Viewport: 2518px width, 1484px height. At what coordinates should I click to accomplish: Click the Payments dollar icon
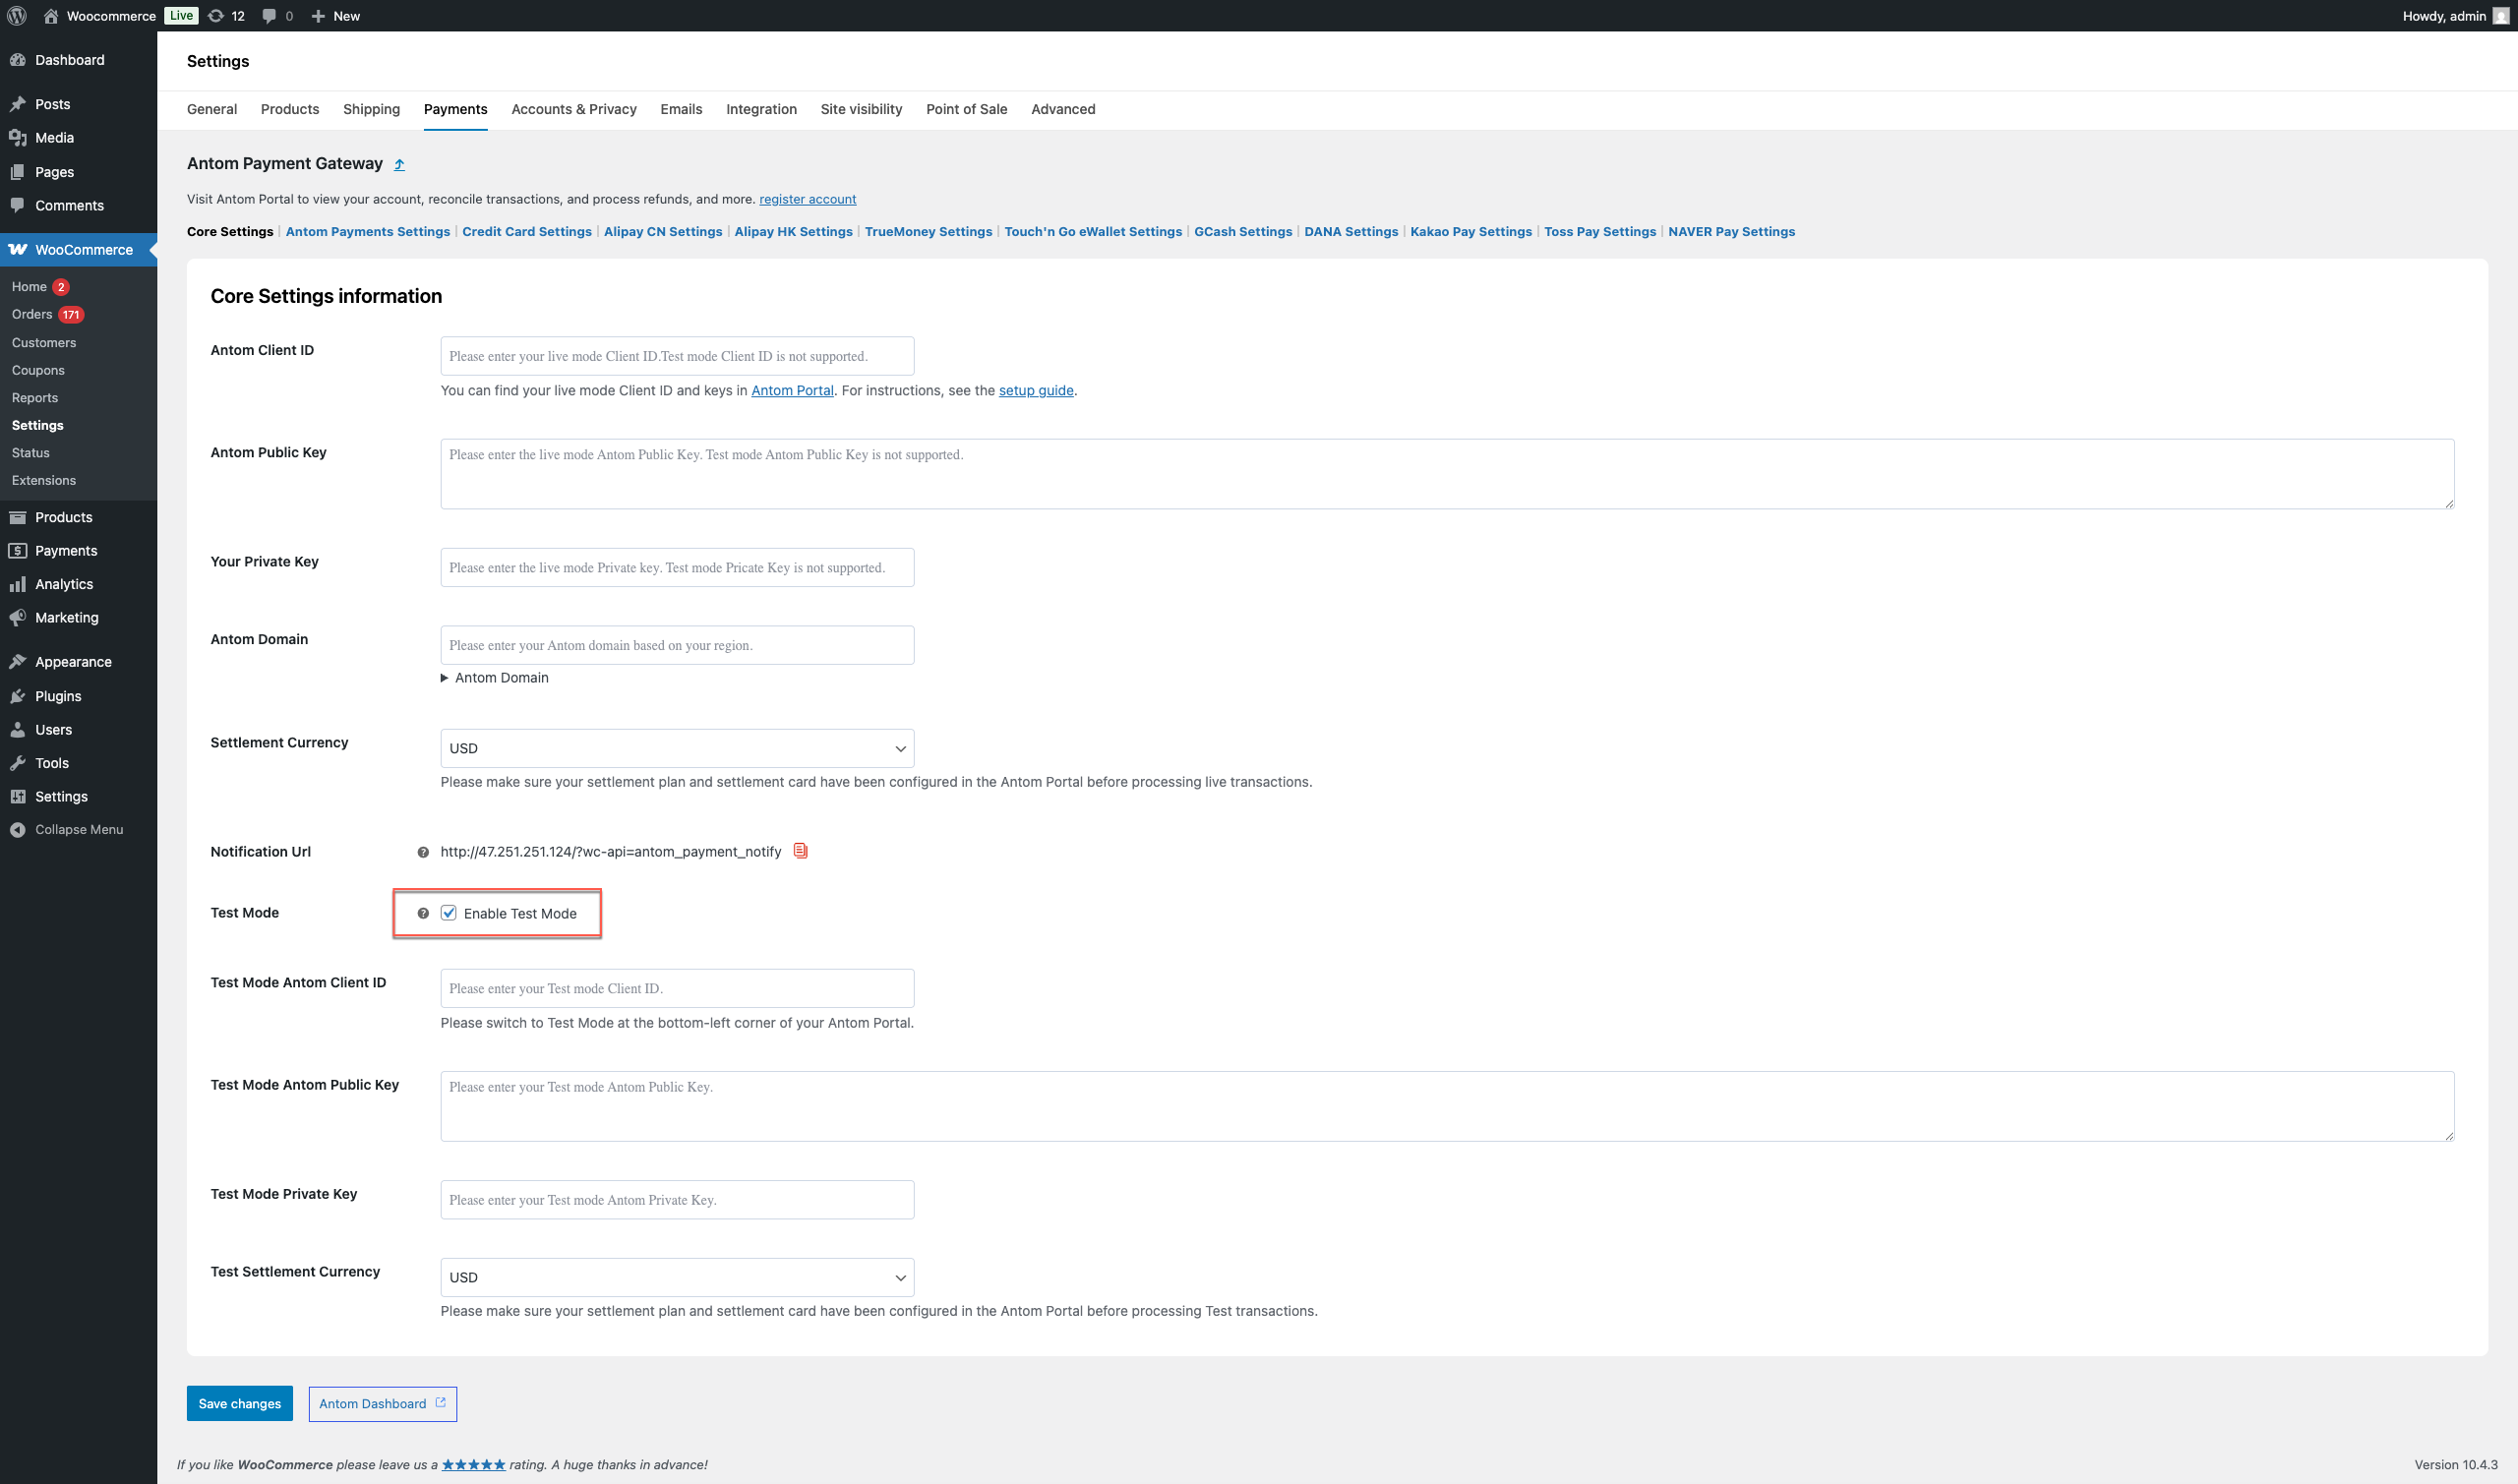(18, 551)
